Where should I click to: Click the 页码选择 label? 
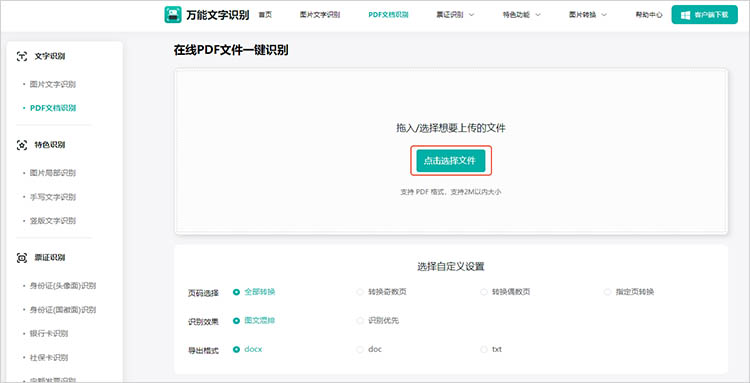pyautogui.click(x=203, y=293)
